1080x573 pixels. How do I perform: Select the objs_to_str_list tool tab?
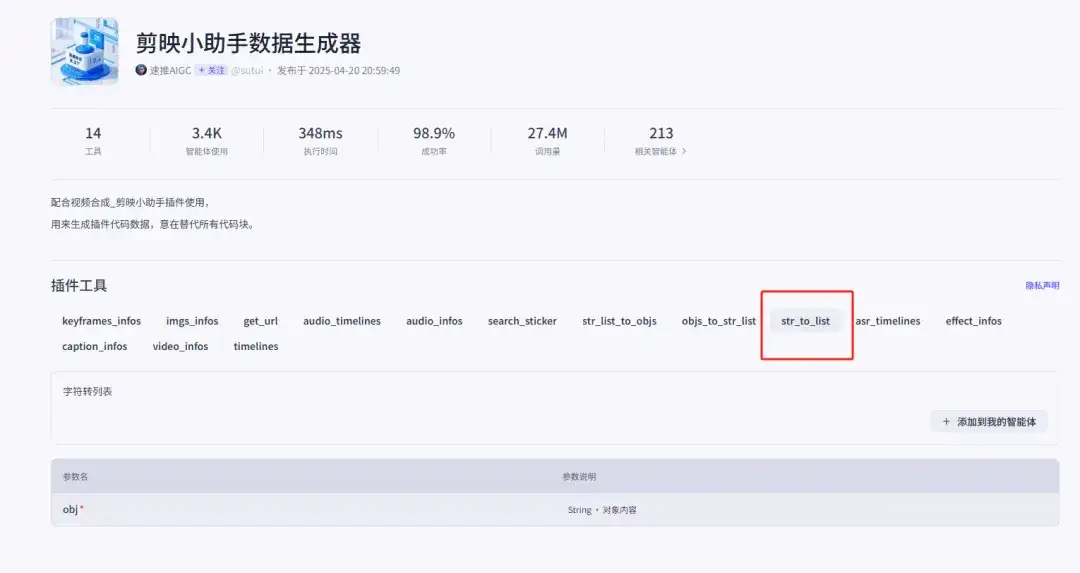tap(718, 321)
